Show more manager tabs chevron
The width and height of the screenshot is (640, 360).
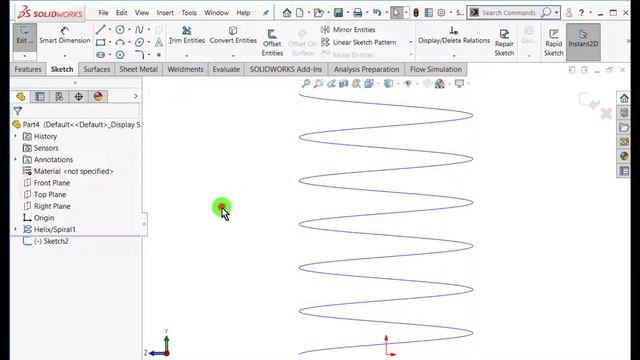click(x=136, y=96)
